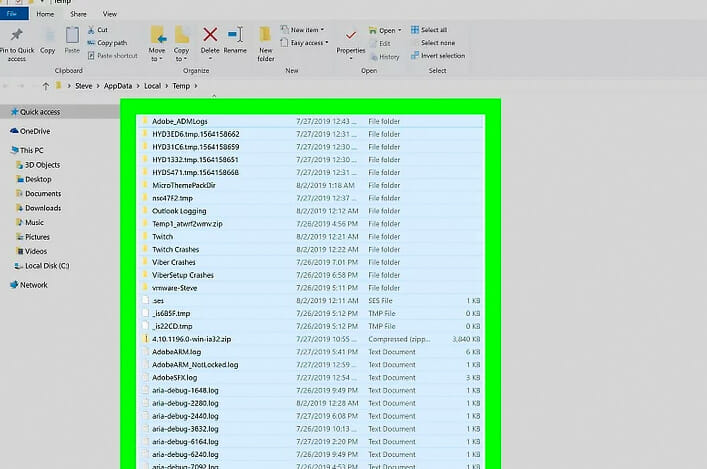Click Invert selection
Screen dimensions: 707x469
point(438,55)
